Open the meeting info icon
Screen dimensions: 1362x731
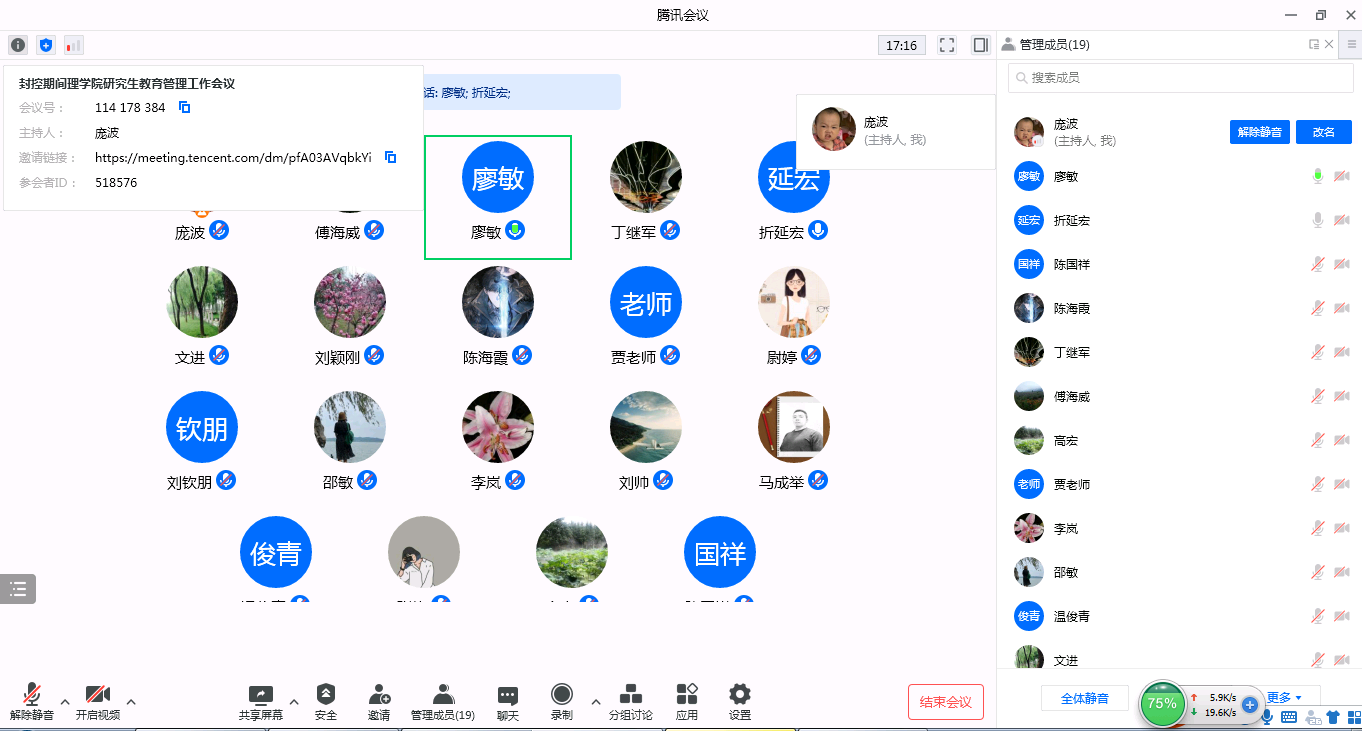(x=18, y=45)
